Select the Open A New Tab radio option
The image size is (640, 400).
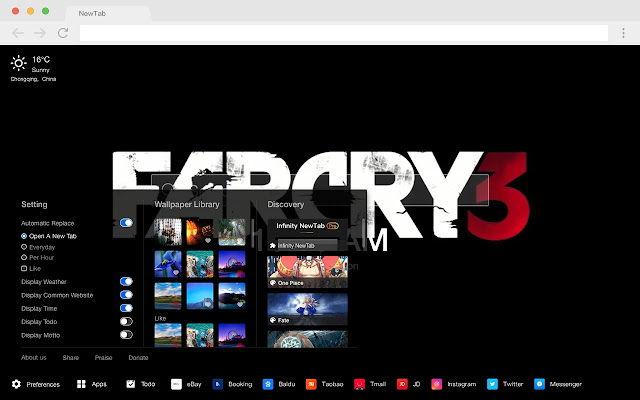(24, 236)
